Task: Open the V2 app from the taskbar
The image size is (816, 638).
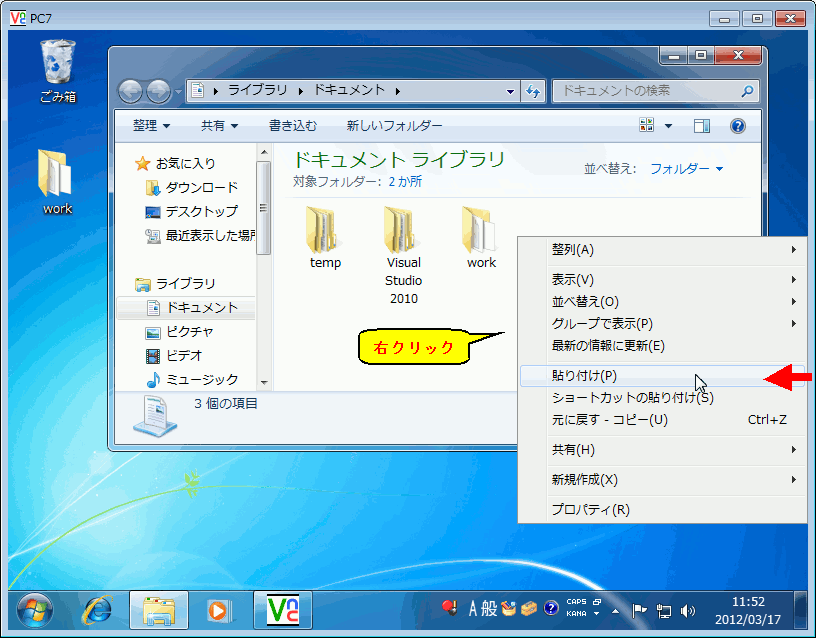Action: (283, 611)
